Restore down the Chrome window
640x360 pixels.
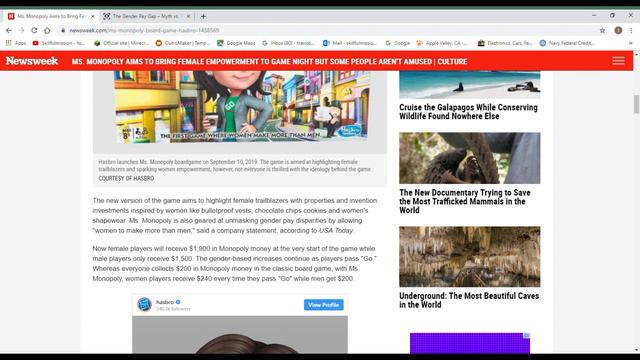(x=612, y=16)
